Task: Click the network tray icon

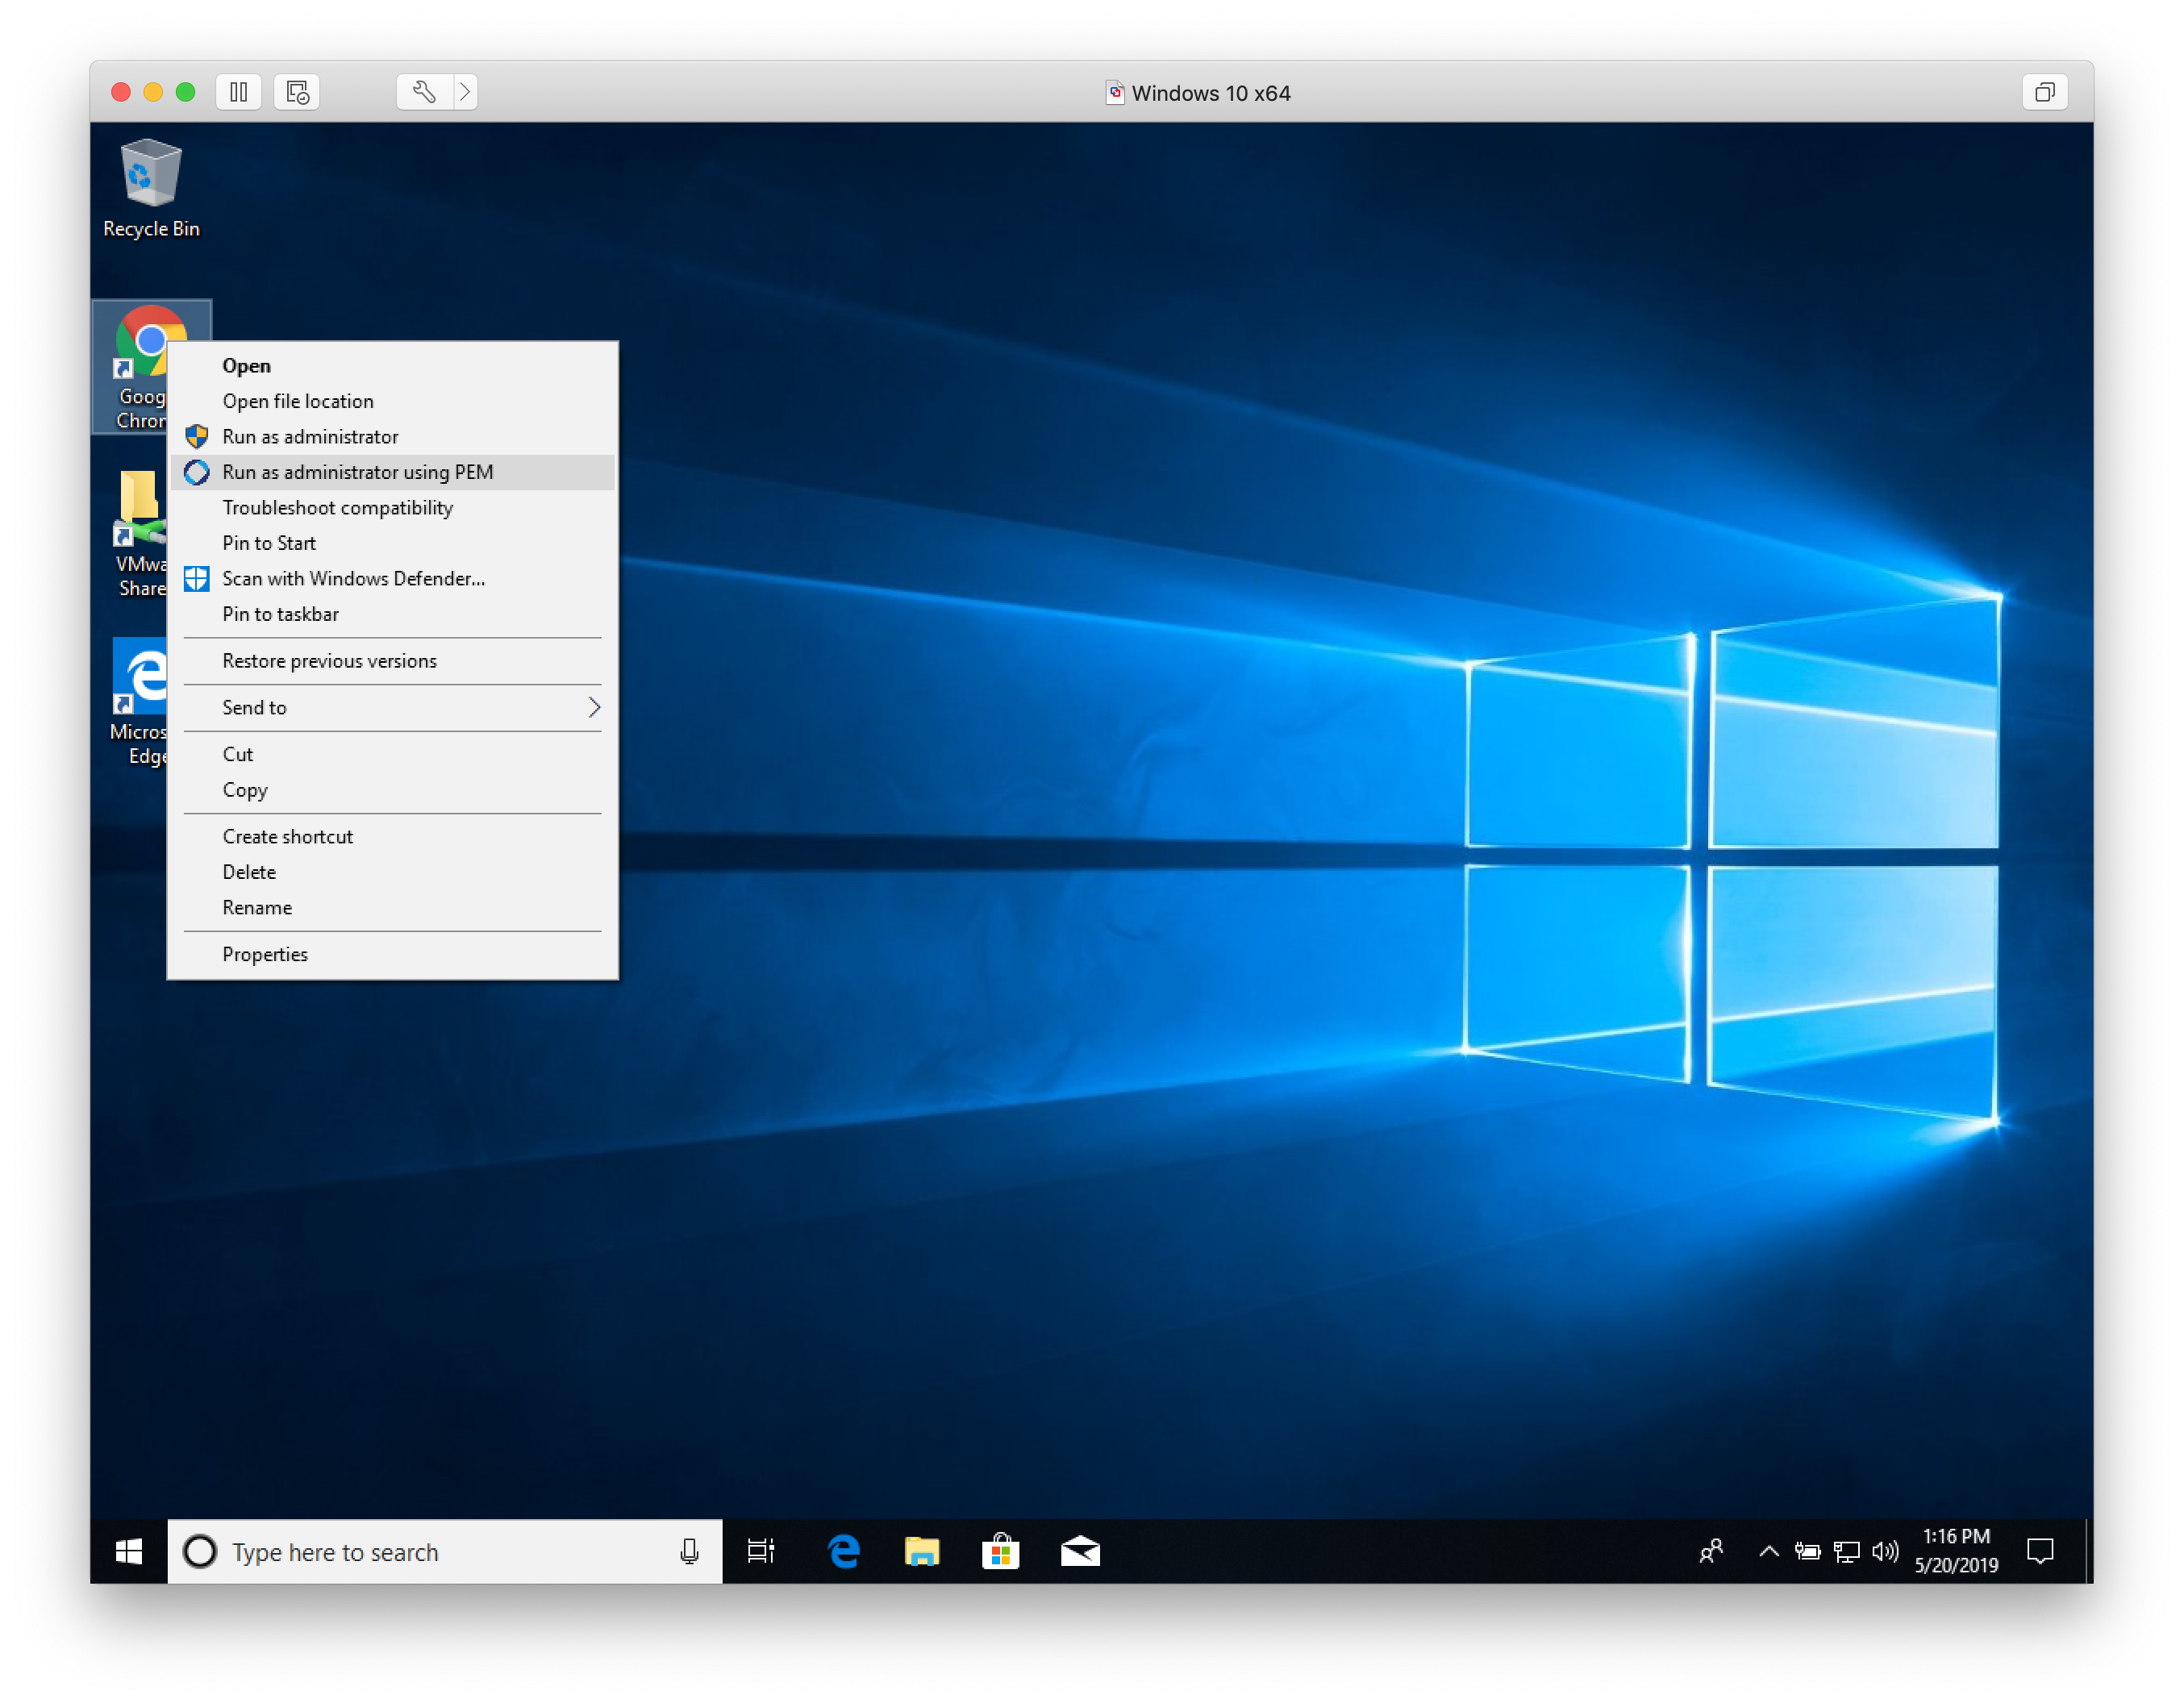Action: 1846,1551
